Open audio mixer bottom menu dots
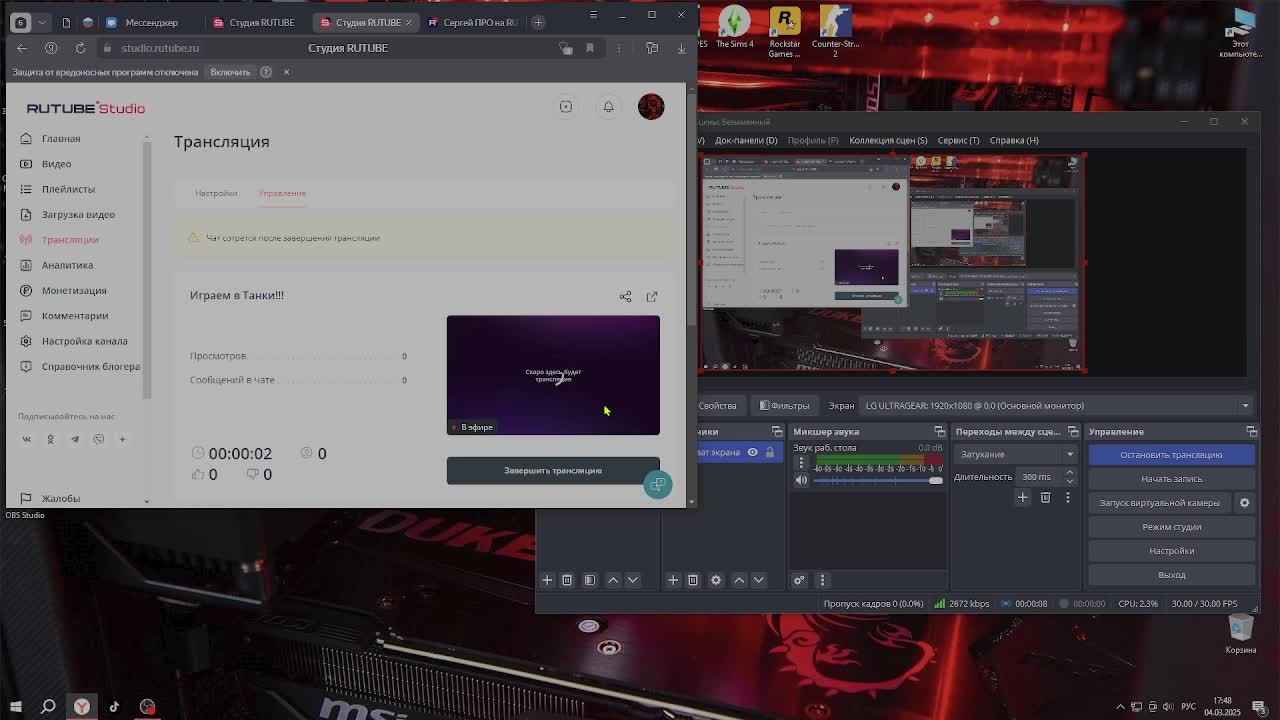 tap(822, 580)
